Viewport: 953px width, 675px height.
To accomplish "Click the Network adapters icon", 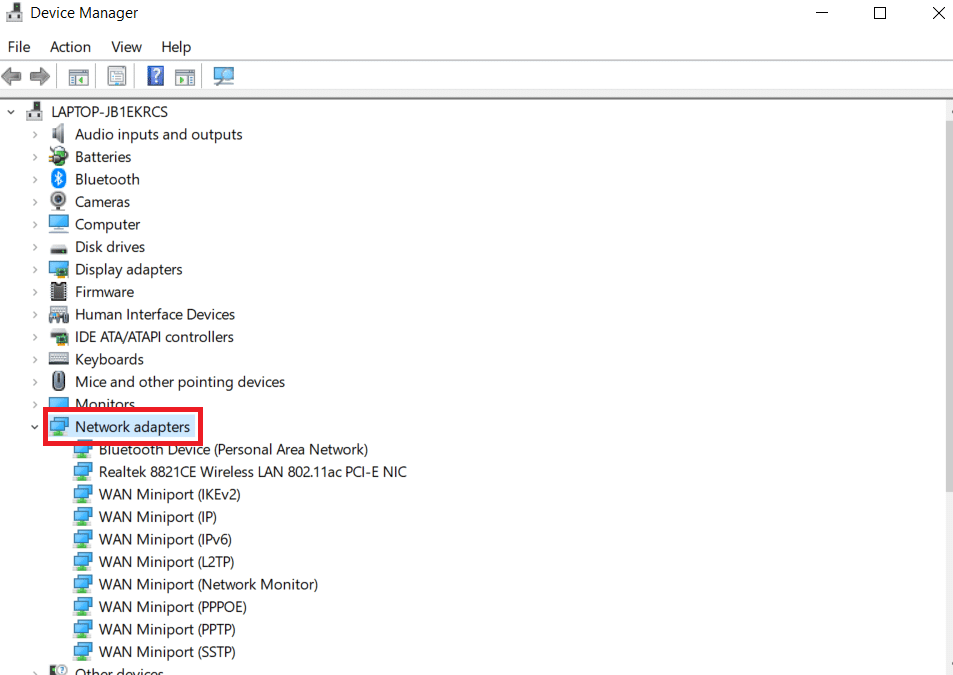I will [x=59, y=427].
